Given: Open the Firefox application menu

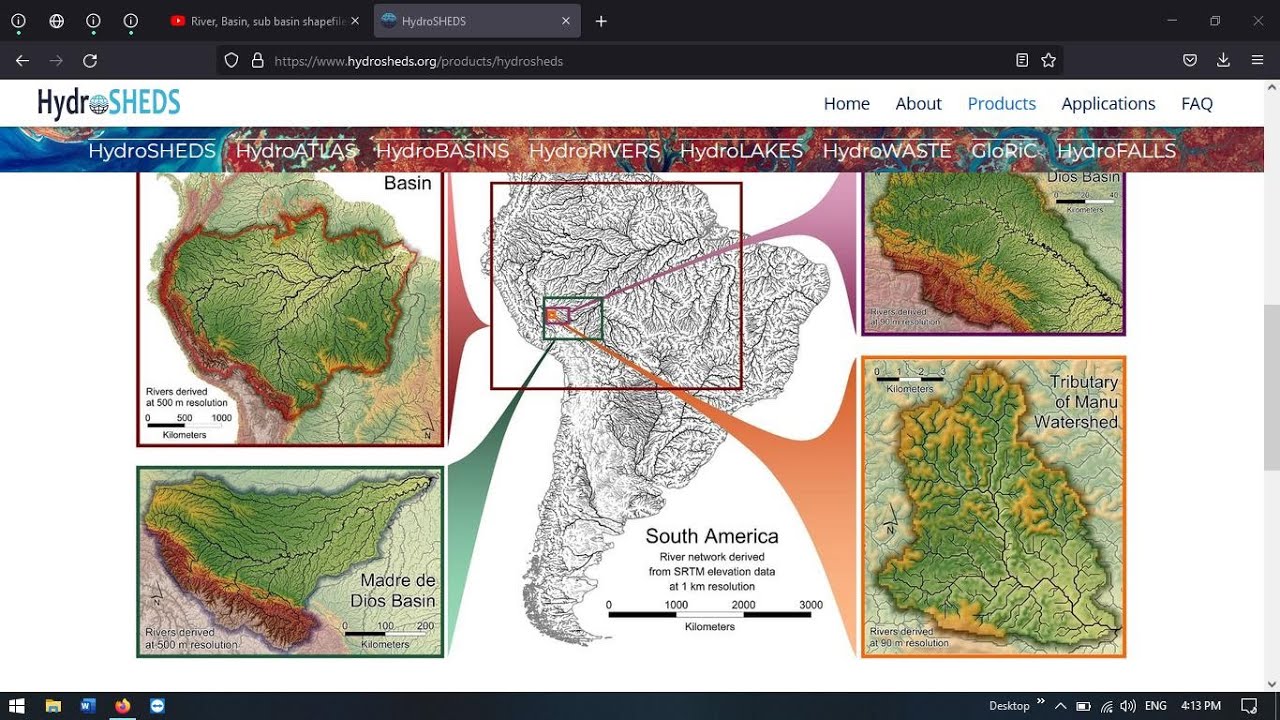Looking at the screenshot, I should pos(1257,61).
